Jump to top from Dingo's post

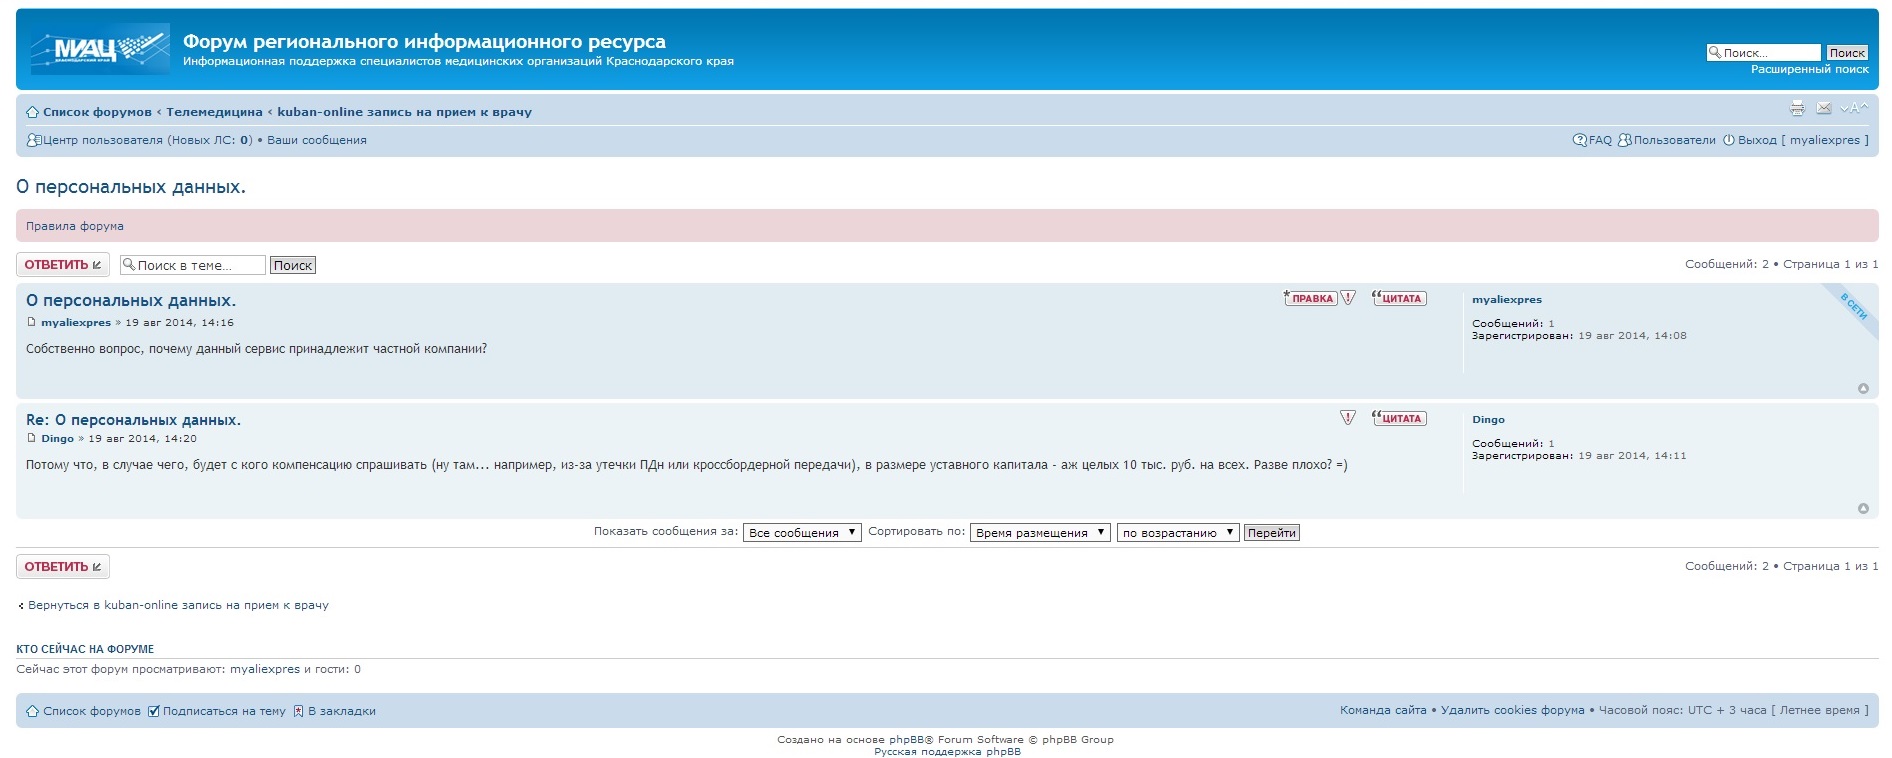point(1863,509)
